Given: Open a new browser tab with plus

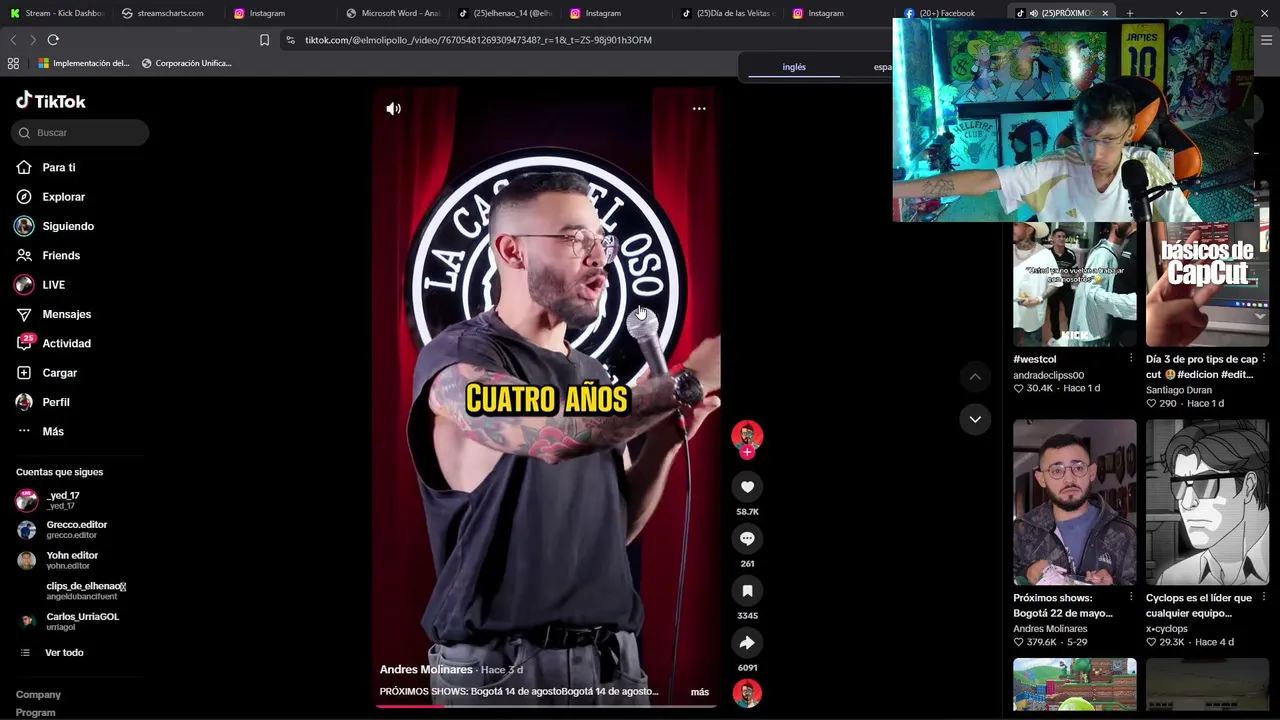Looking at the screenshot, I should point(1129,13).
